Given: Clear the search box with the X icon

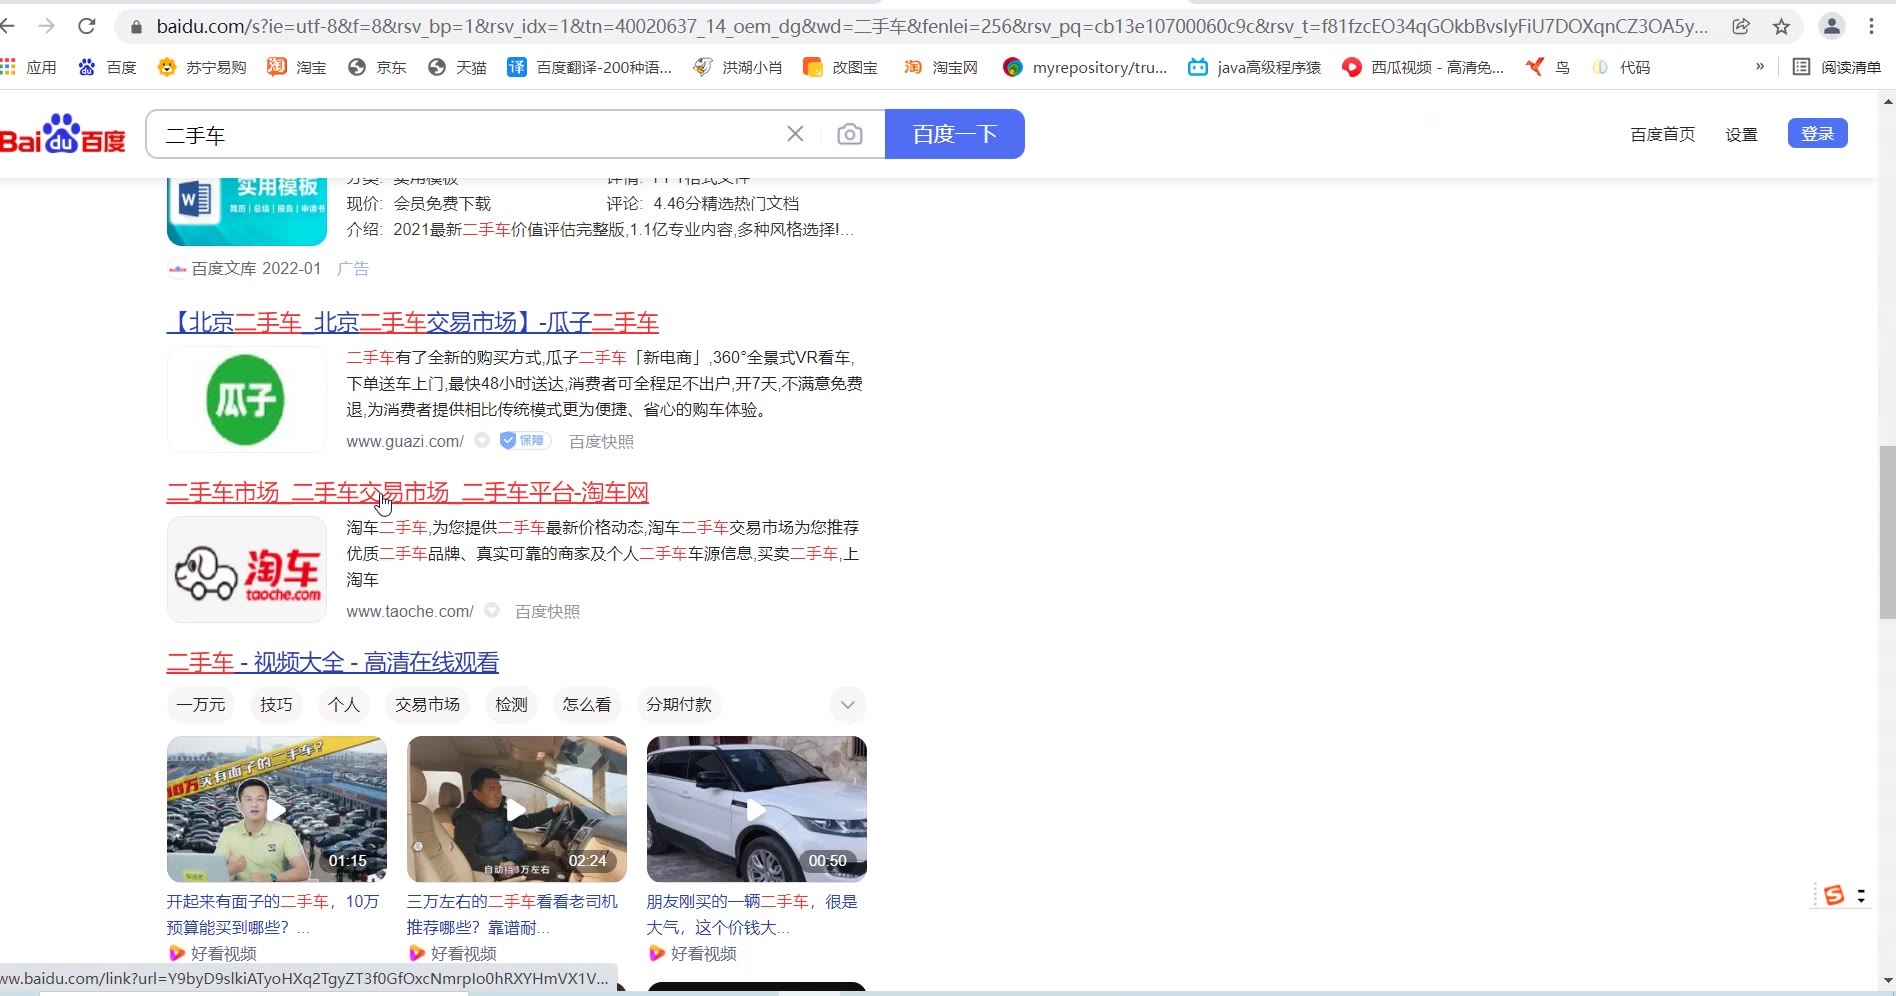Looking at the screenshot, I should [x=795, y=134].
